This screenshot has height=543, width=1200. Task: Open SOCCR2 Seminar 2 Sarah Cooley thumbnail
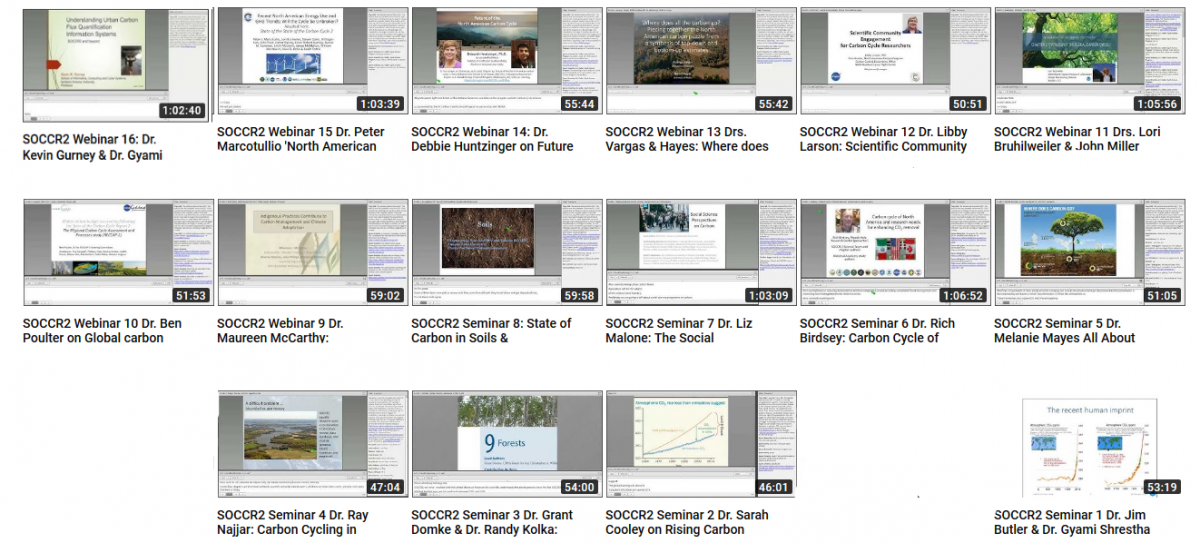pos(700,444)
